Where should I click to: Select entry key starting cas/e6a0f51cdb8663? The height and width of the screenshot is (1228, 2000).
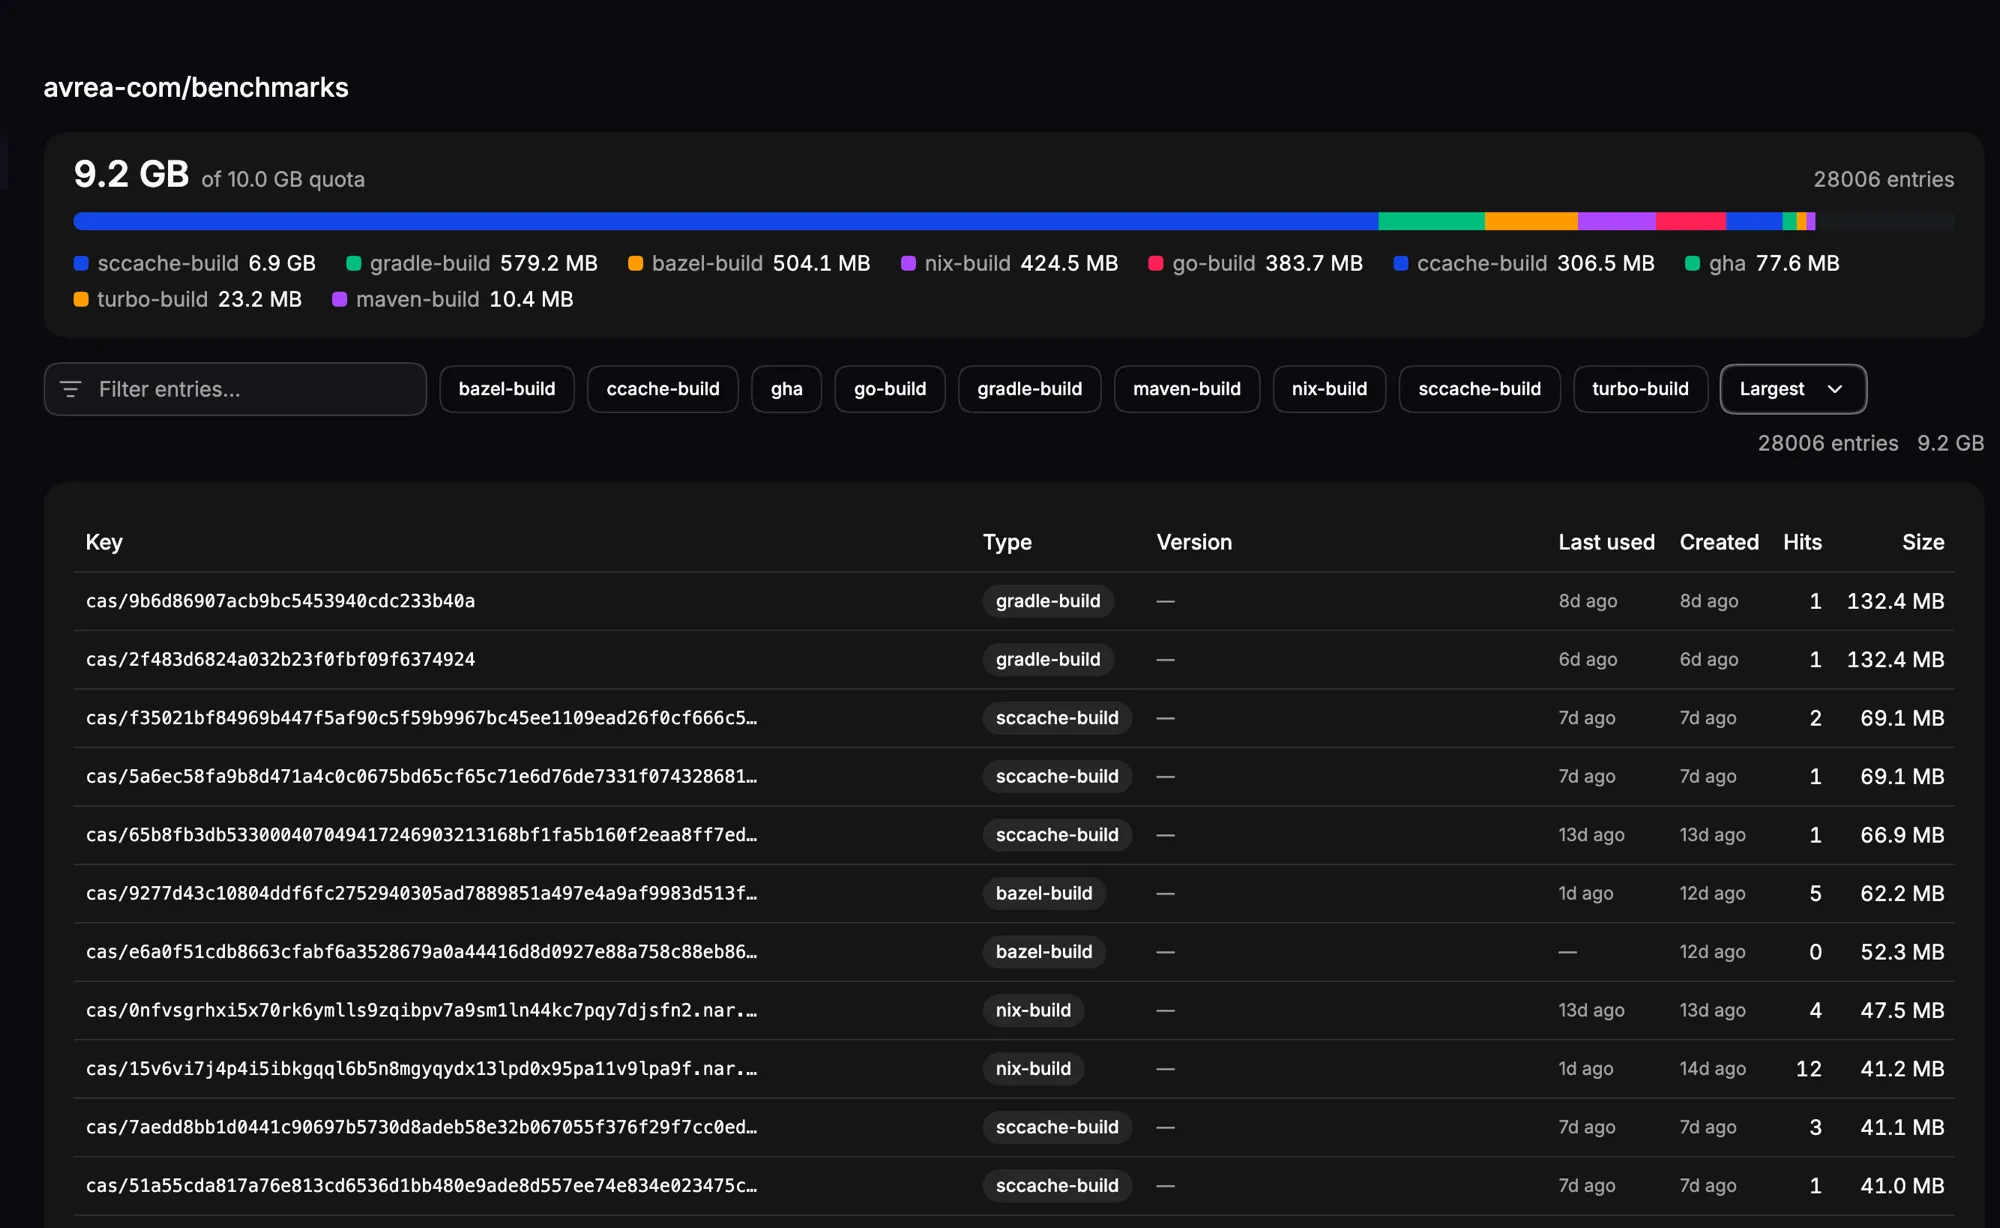point(421,952)
